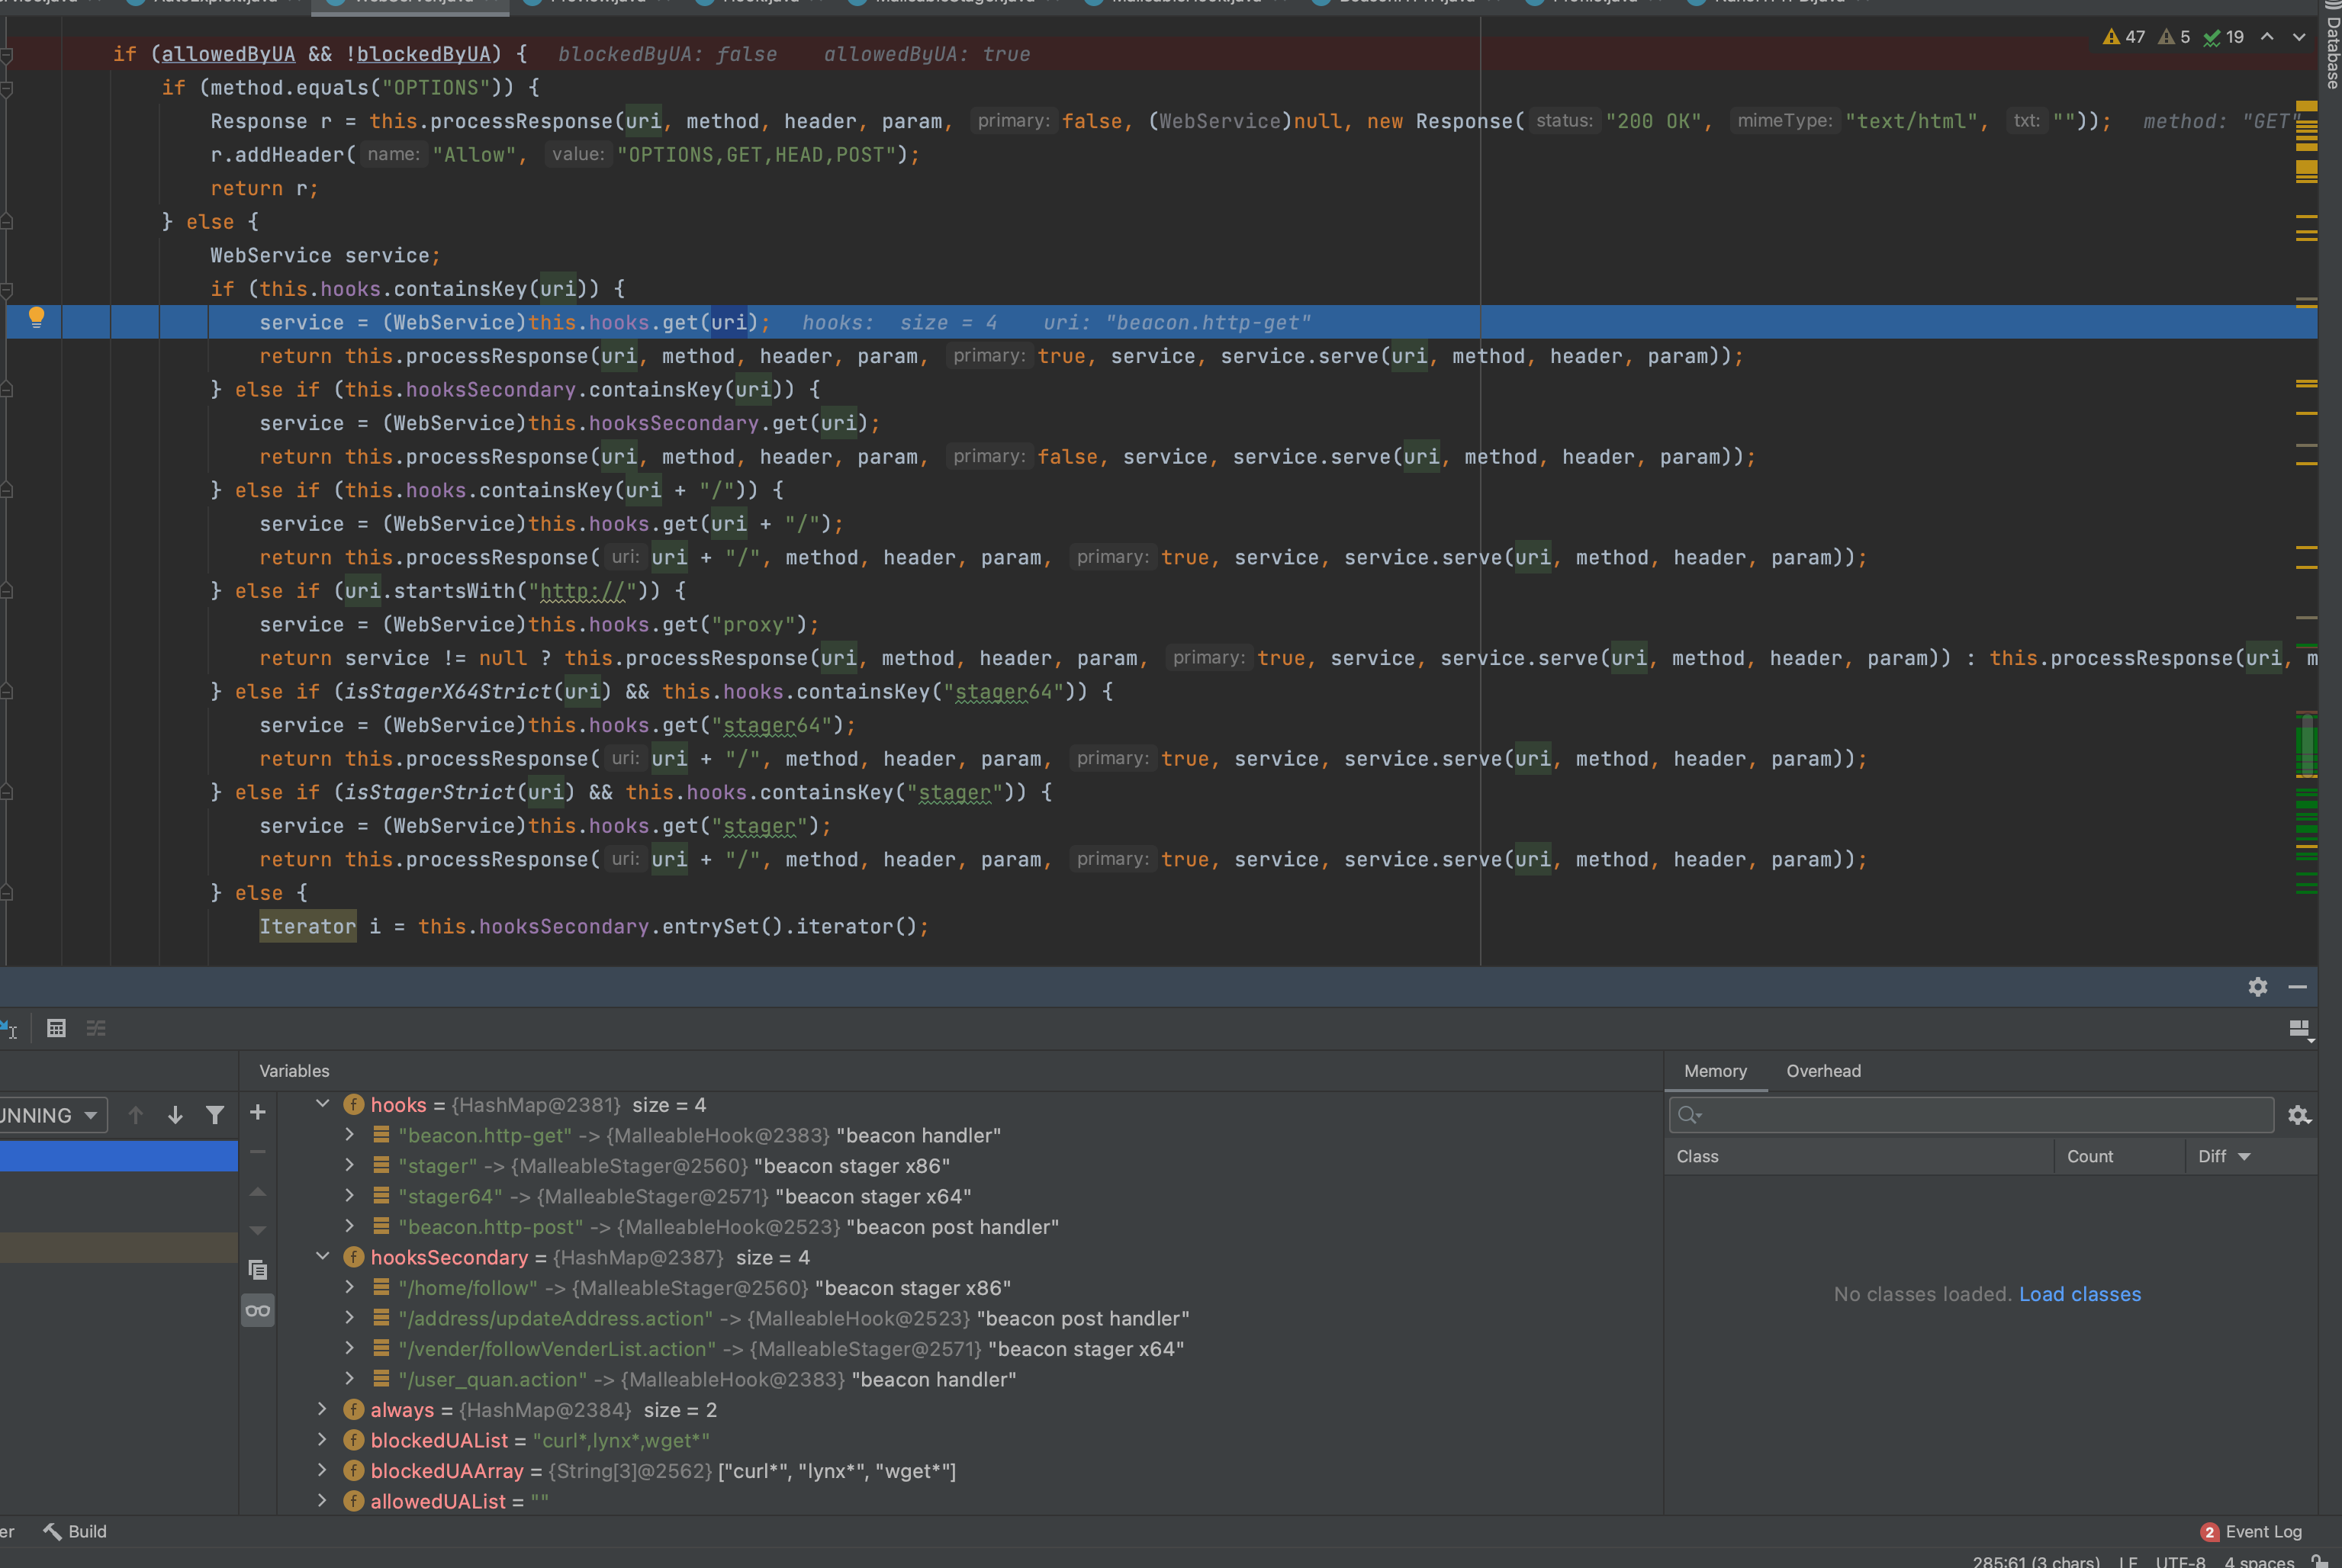Jump to previous highlighted error arrow
2342x1568 pixels.
2267,37
